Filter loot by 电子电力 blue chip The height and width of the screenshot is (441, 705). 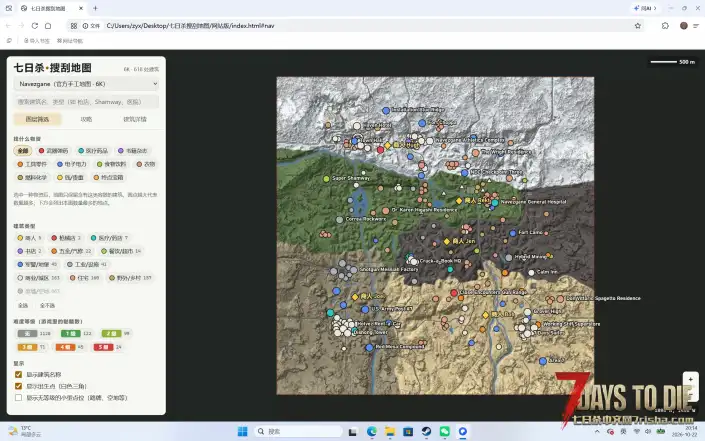coord(72,164)
